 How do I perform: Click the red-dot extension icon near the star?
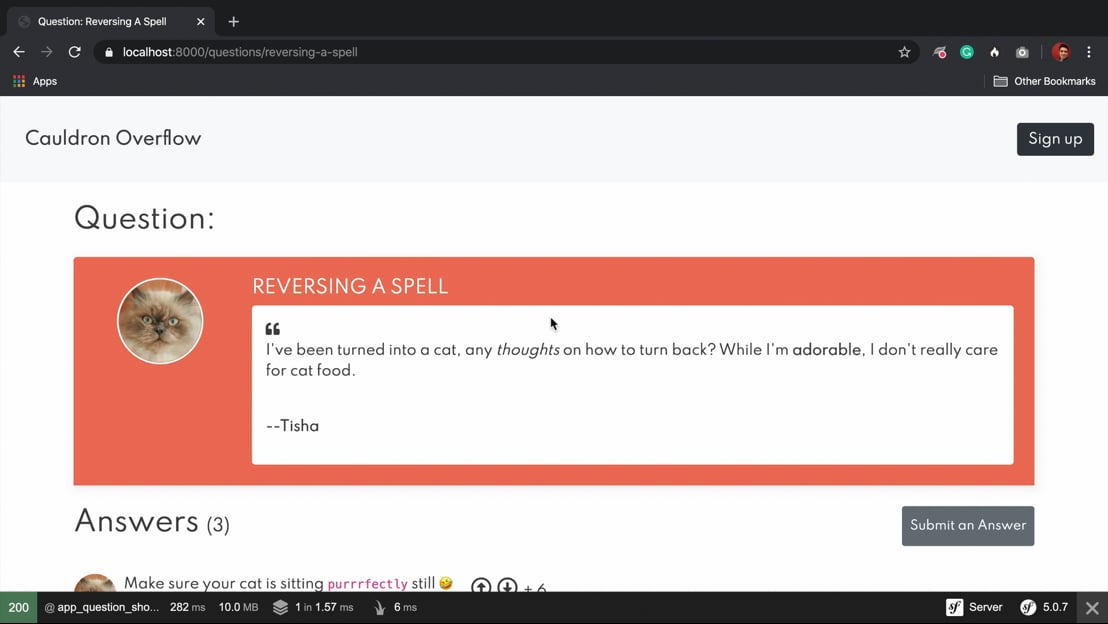click(x=939, y=52)
